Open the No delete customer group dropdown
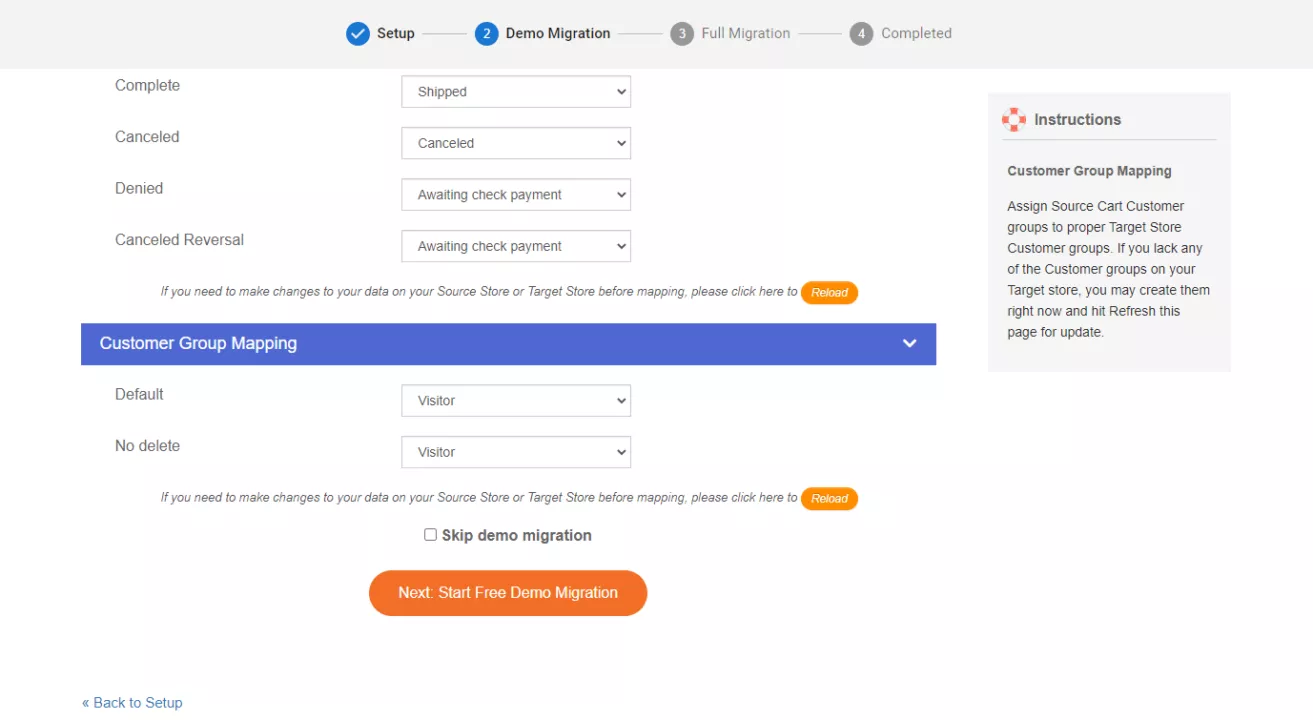 coord(515,451)
